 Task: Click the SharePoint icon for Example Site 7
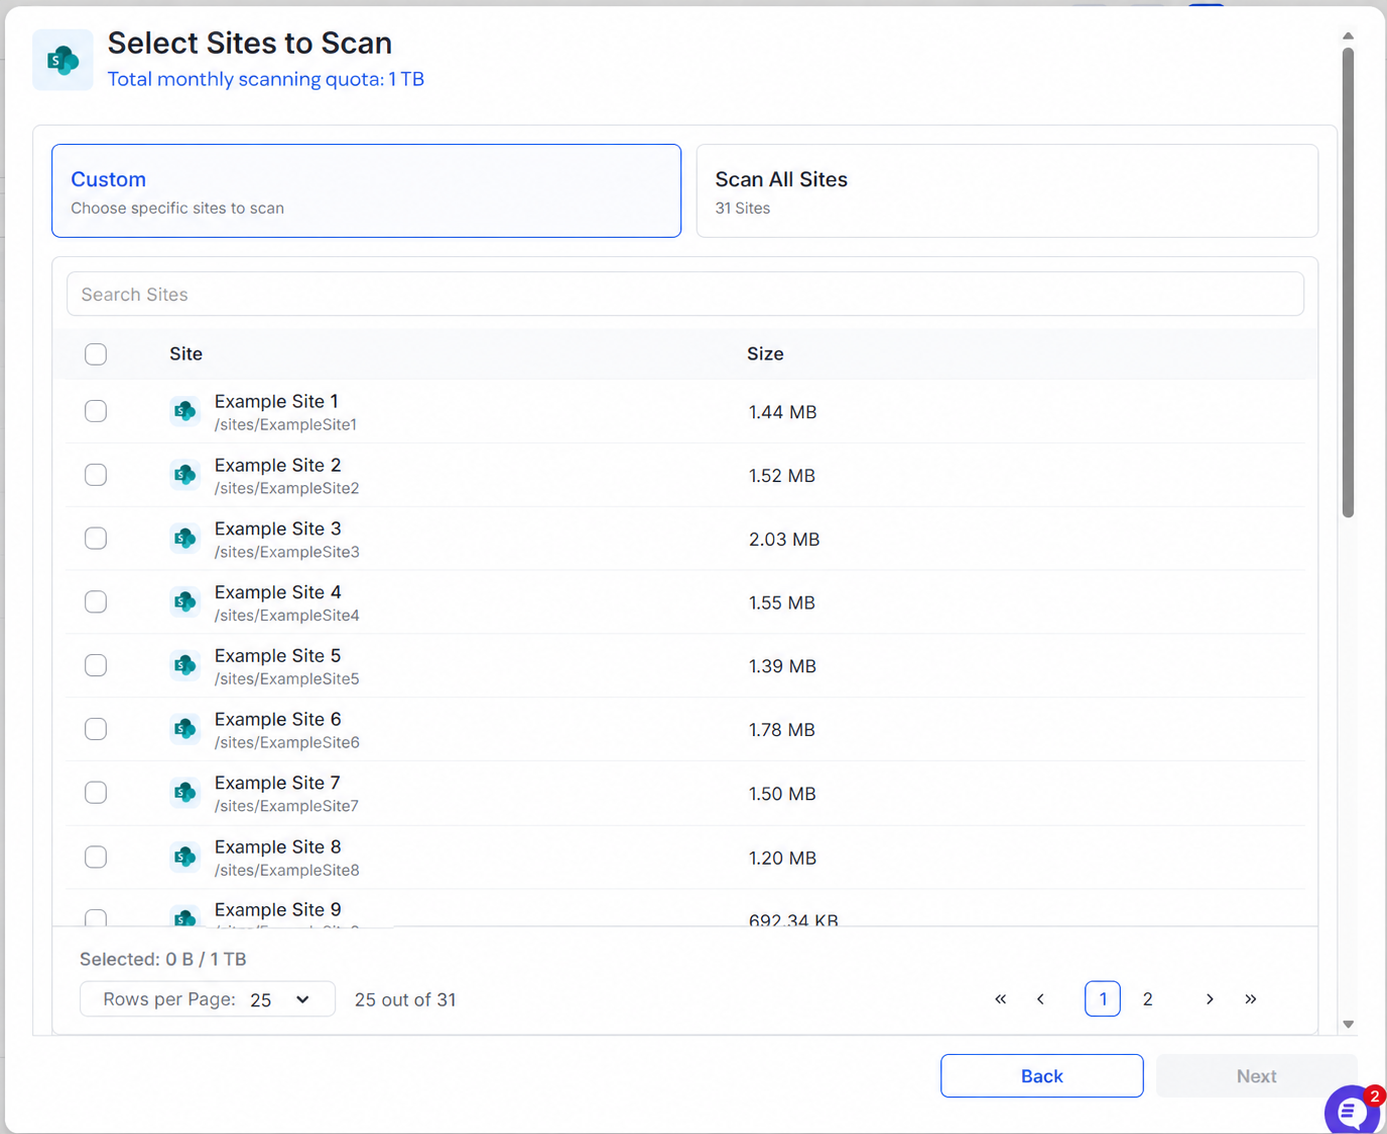point(185,793)
